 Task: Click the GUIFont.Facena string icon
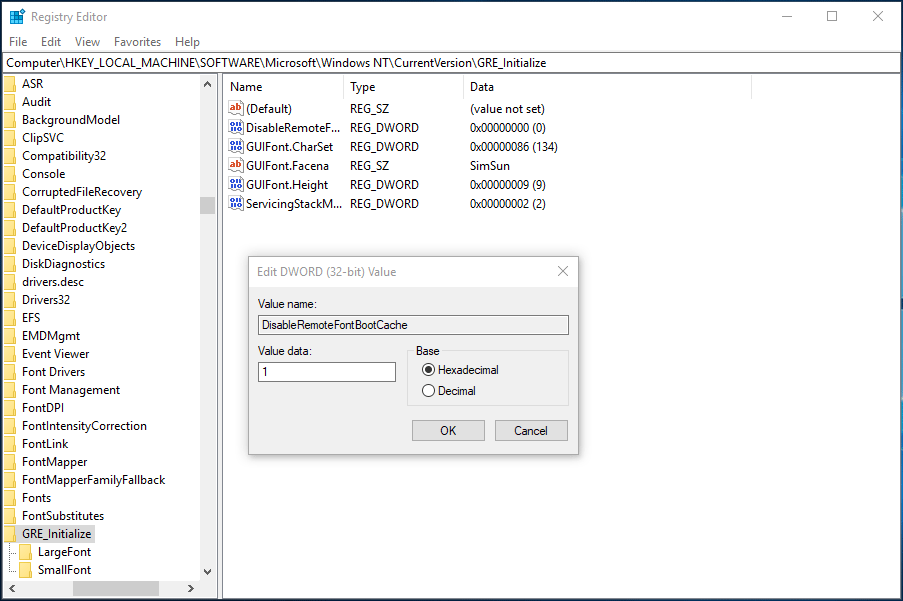[236, 165]
